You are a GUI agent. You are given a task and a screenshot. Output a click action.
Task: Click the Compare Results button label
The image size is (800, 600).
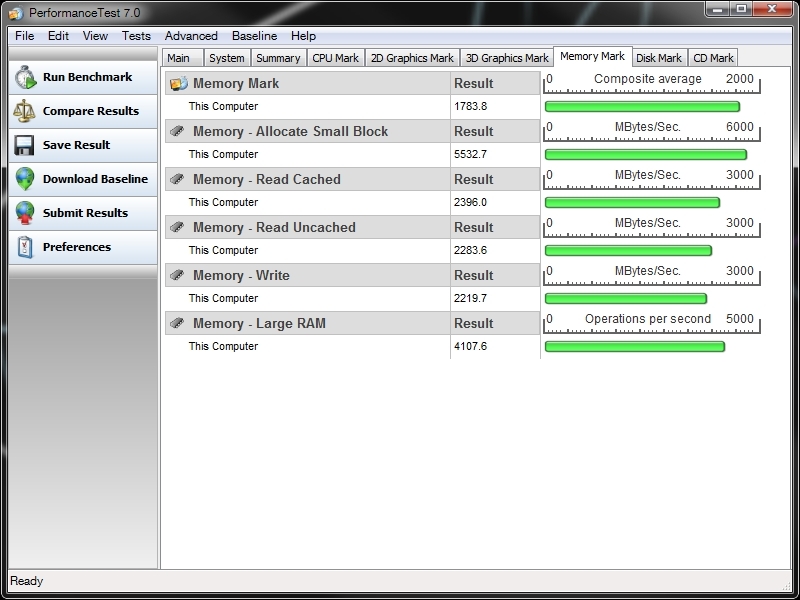91,111
